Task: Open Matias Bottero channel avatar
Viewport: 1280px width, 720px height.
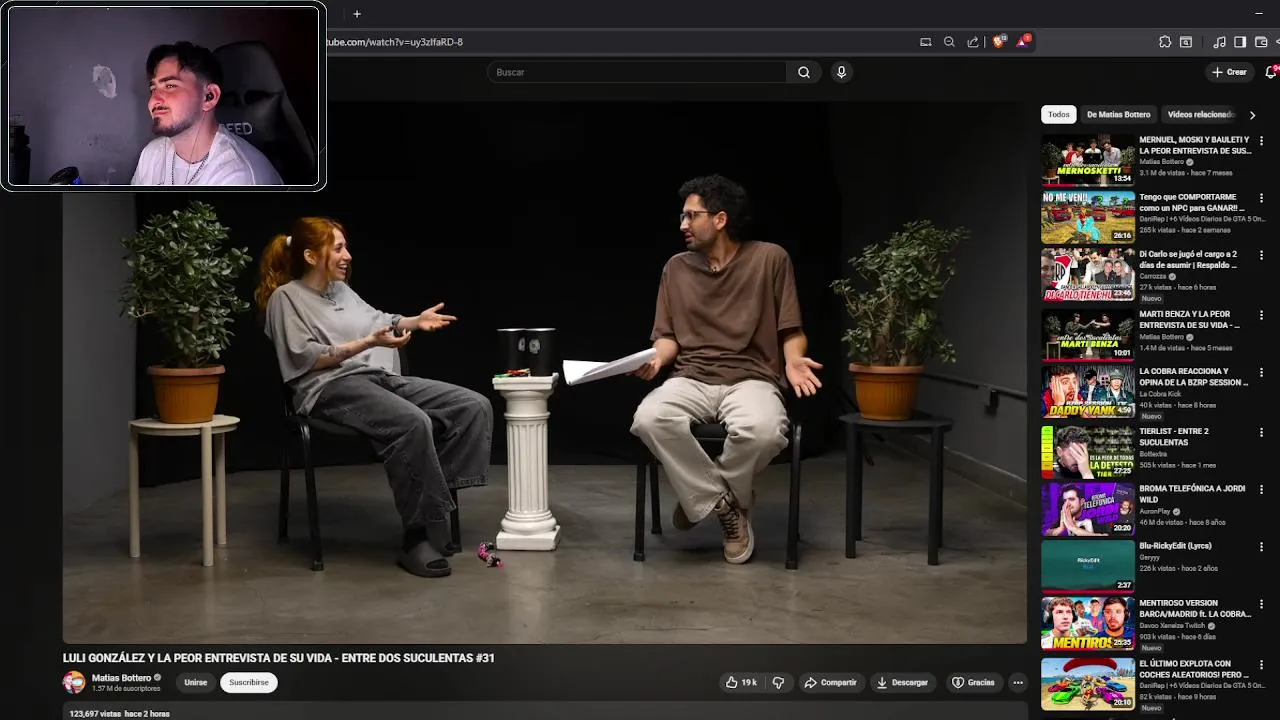Action: tap(74, 682)
